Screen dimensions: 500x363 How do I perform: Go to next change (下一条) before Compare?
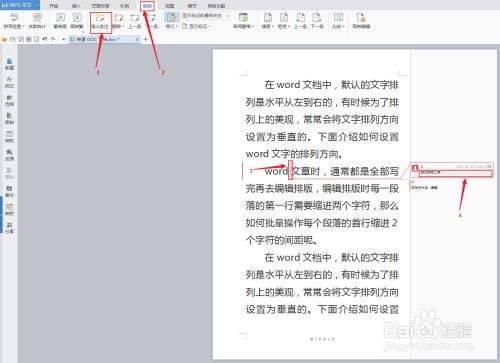point(317,21)
